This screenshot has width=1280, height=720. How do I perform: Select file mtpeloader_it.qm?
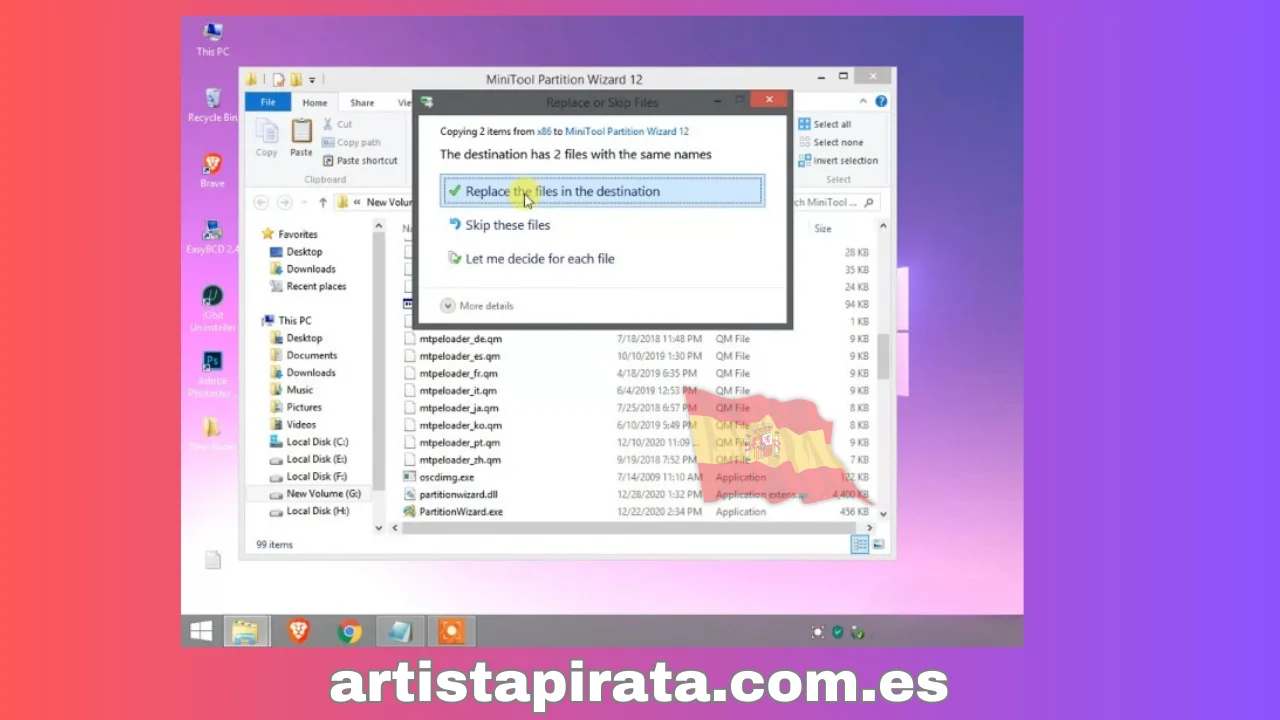pyautogui.click(x=450, y=390)
